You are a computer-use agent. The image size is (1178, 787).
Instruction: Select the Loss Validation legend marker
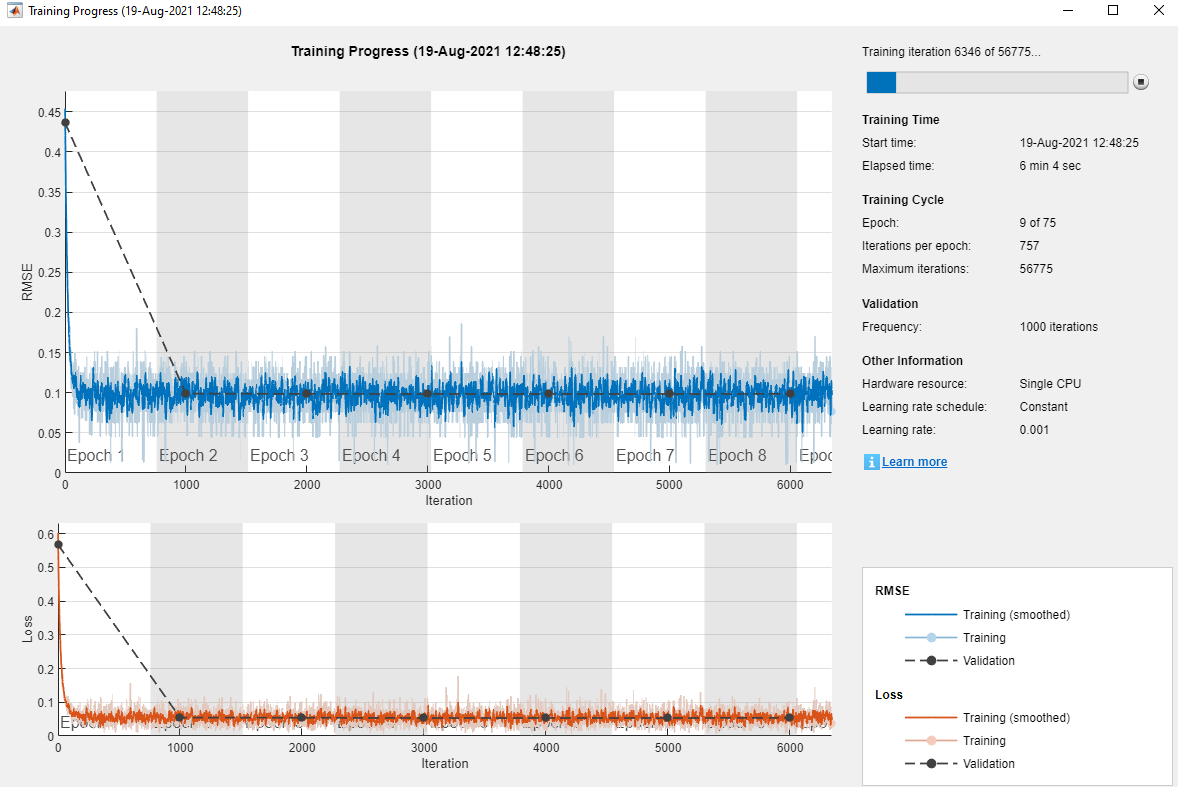tap(932, 764)
